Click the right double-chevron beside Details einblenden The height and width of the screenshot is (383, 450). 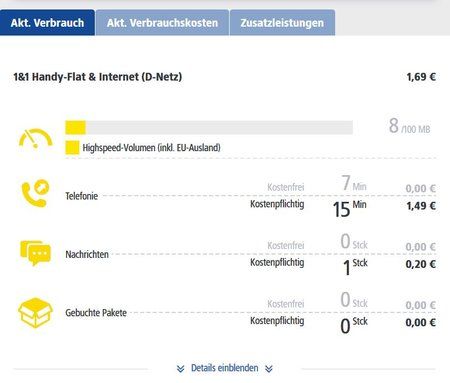269,368
